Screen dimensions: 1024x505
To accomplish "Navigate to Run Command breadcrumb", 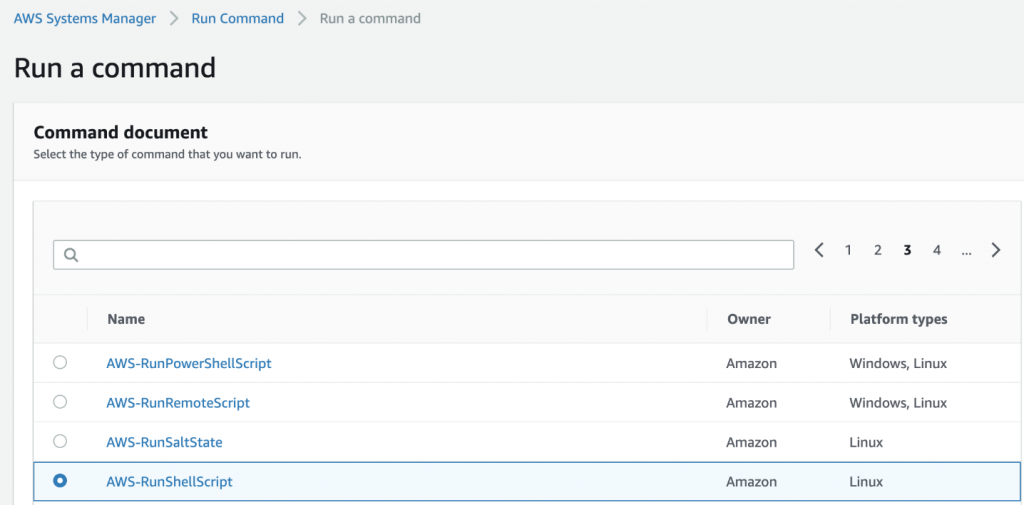I will pyautogui.click(x=237, y=18).
